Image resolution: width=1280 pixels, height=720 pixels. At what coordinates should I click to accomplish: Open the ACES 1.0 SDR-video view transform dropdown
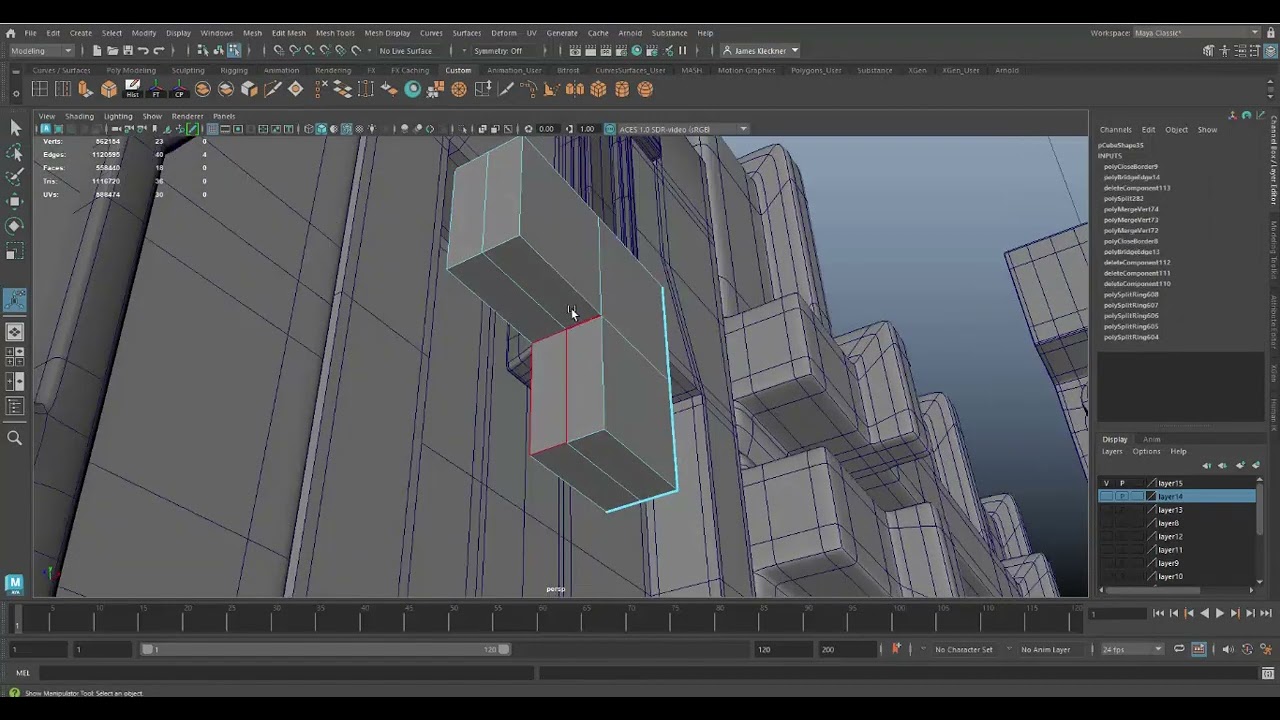pyautogui.click(x=683, y=129)
